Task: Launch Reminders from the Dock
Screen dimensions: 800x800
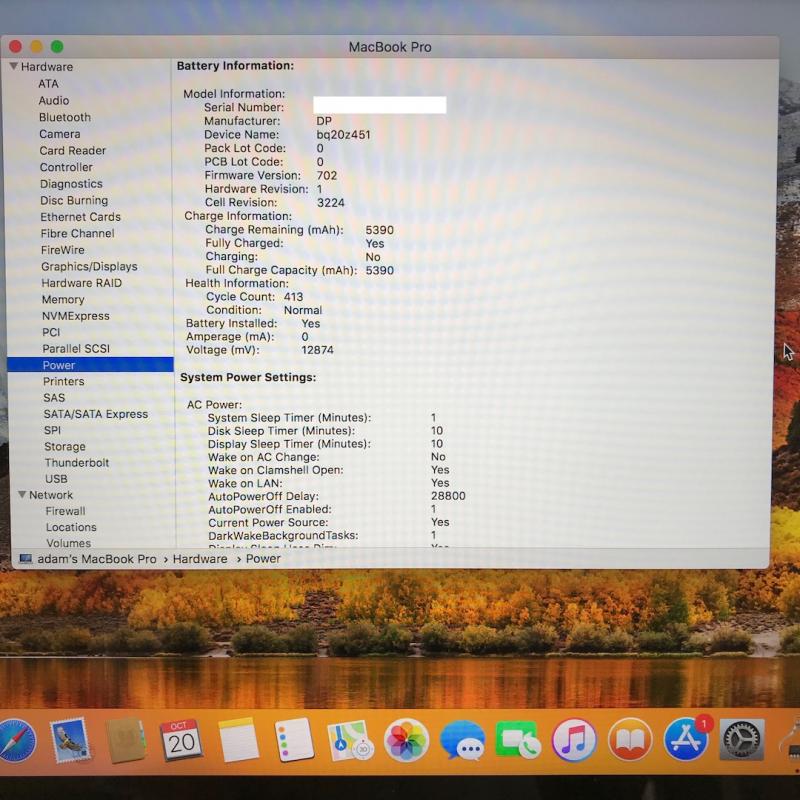Action: click(293, 740)
